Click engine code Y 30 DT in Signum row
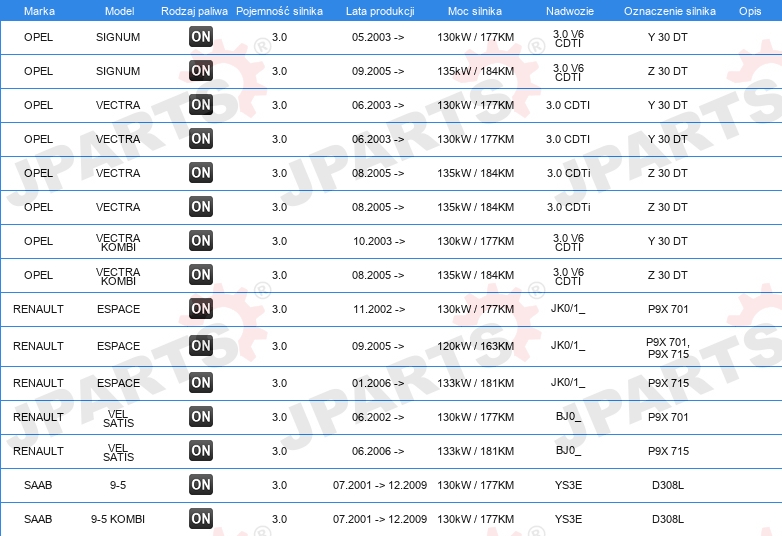The height and width of the screenshot is (536, 782). point(667,37)
